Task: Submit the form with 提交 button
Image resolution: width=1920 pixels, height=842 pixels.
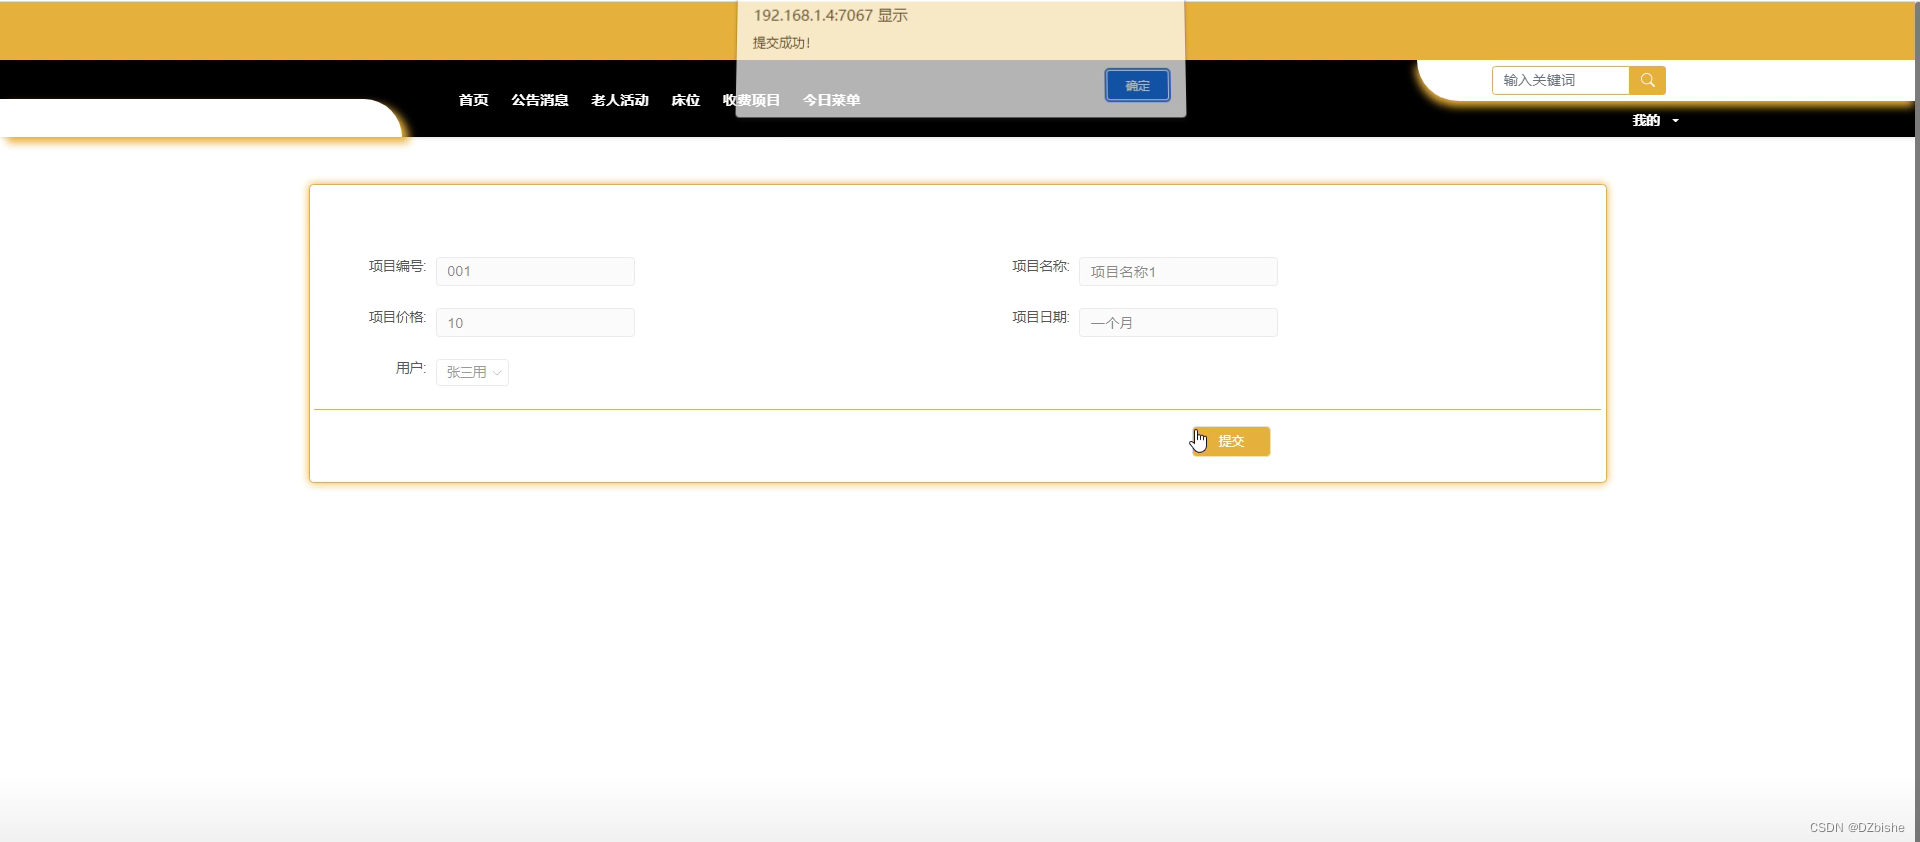Action: pos(1231,441)
